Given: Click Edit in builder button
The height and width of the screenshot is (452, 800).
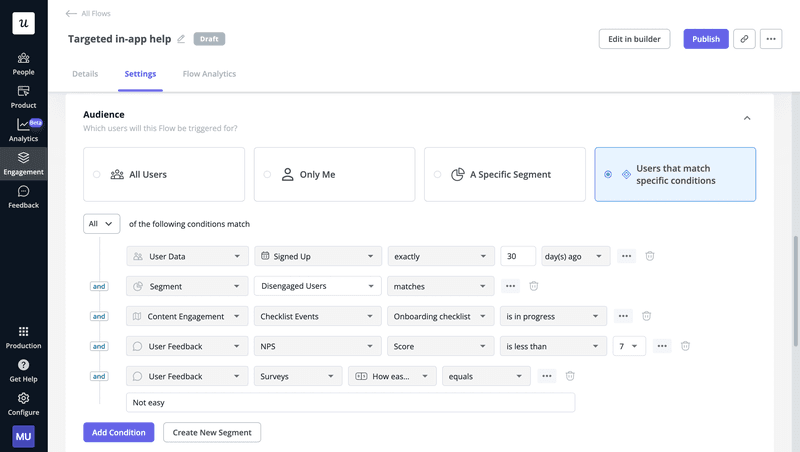Looking at the screenshot, I should click(634, 39).
